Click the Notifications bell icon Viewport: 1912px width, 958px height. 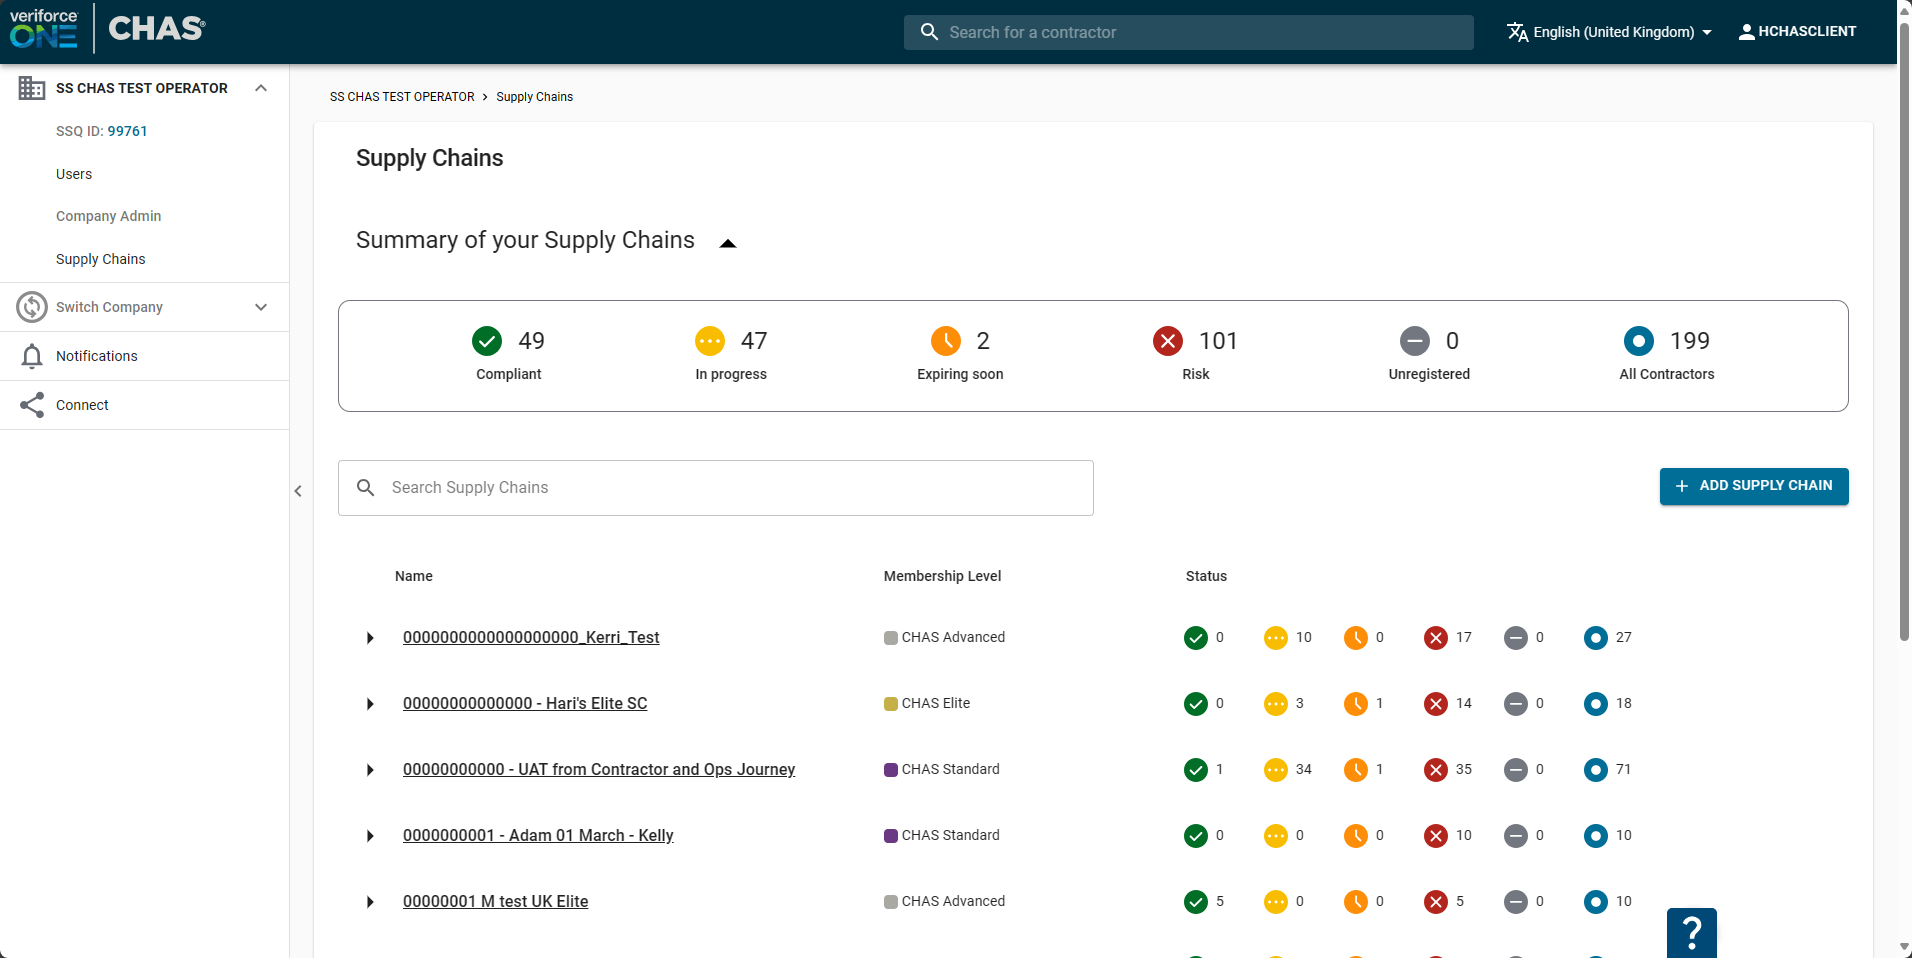click(32, 356)
